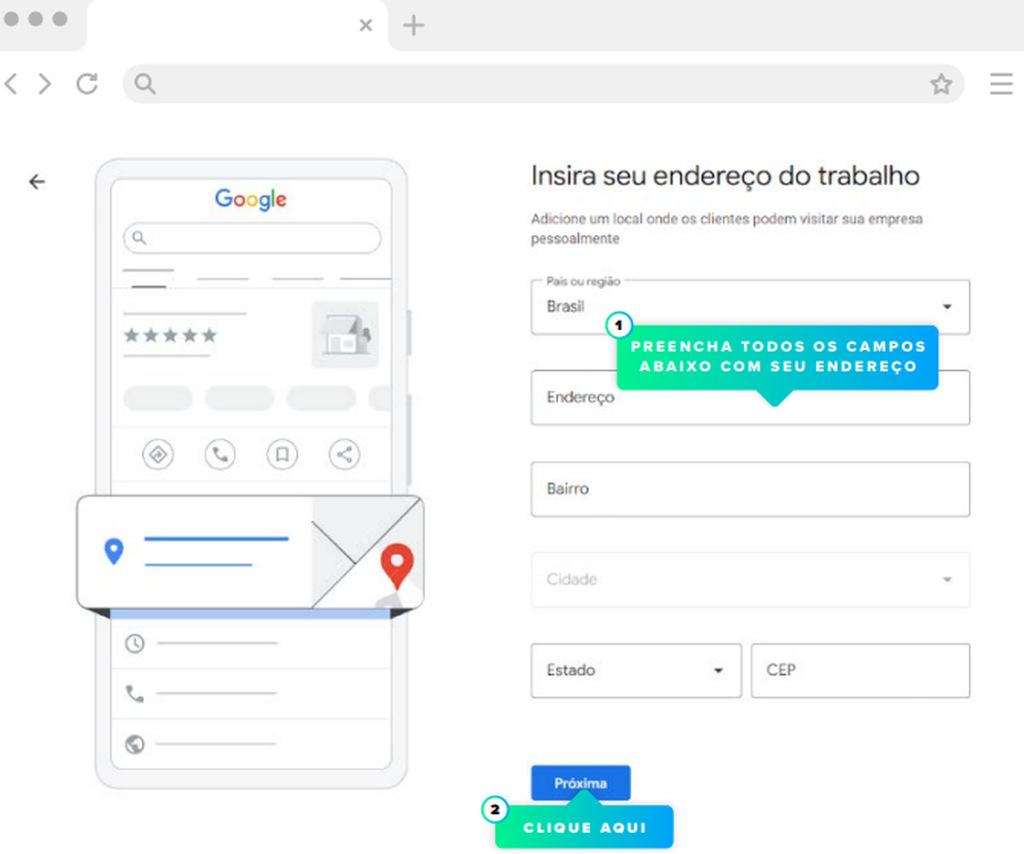Click the mockup's Google search box
Image resolution: width=1024 pixels, height=854 pixels.
252,238
